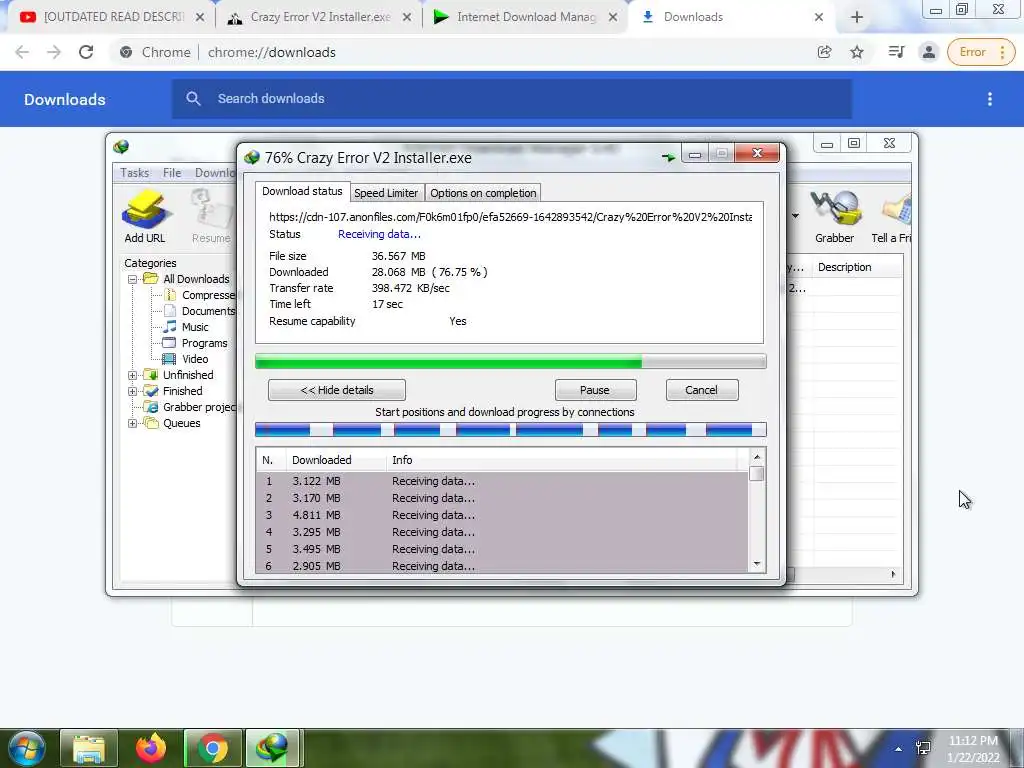
Task: Reload the Chrome page
Action: coord(86,52)
